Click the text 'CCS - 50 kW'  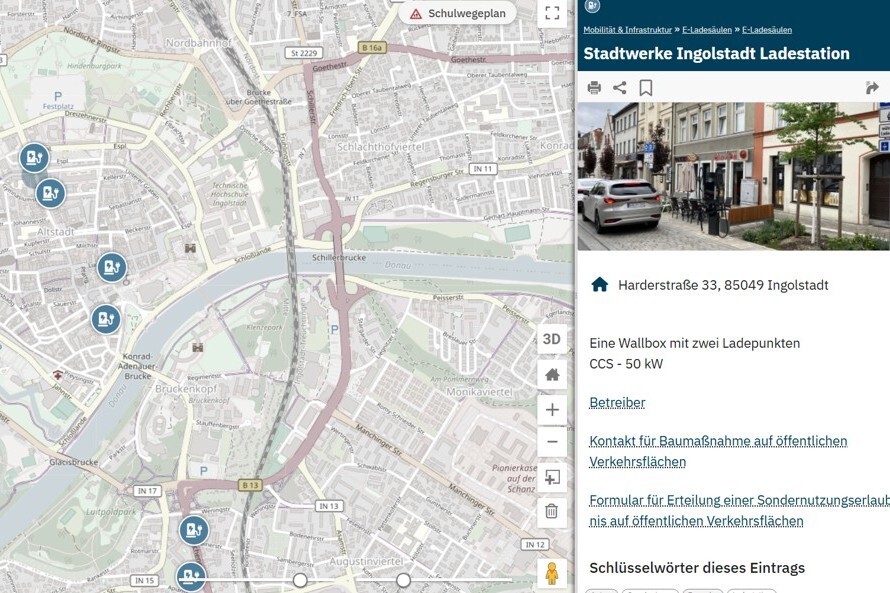[x=626, y=364]
